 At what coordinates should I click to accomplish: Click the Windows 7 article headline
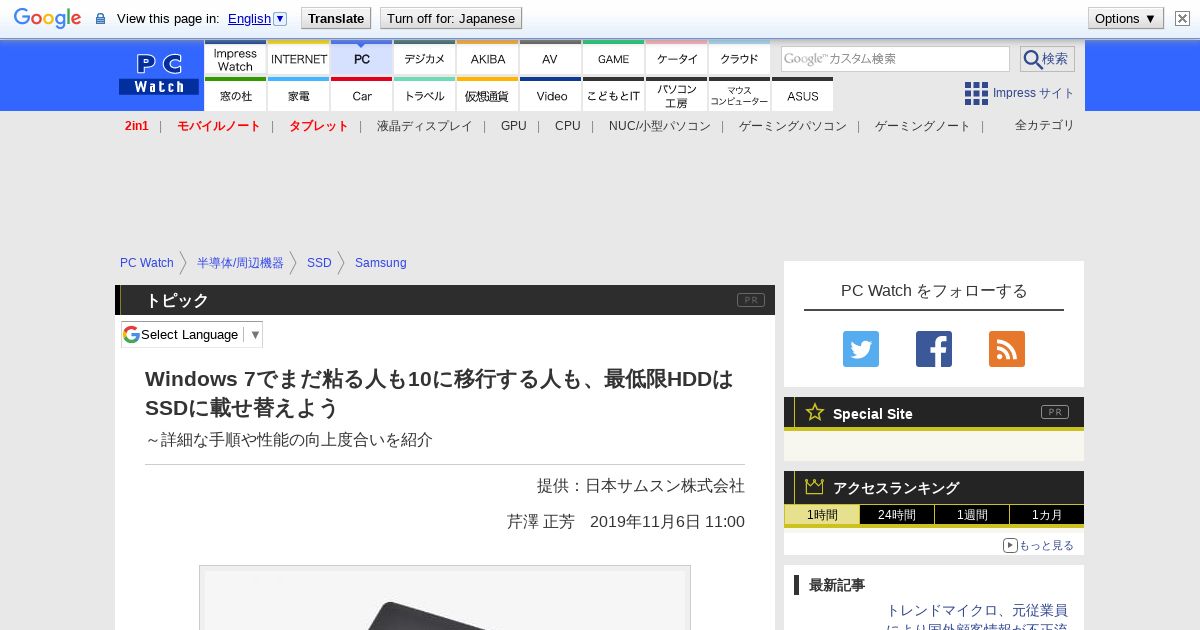tap(439, 393)
